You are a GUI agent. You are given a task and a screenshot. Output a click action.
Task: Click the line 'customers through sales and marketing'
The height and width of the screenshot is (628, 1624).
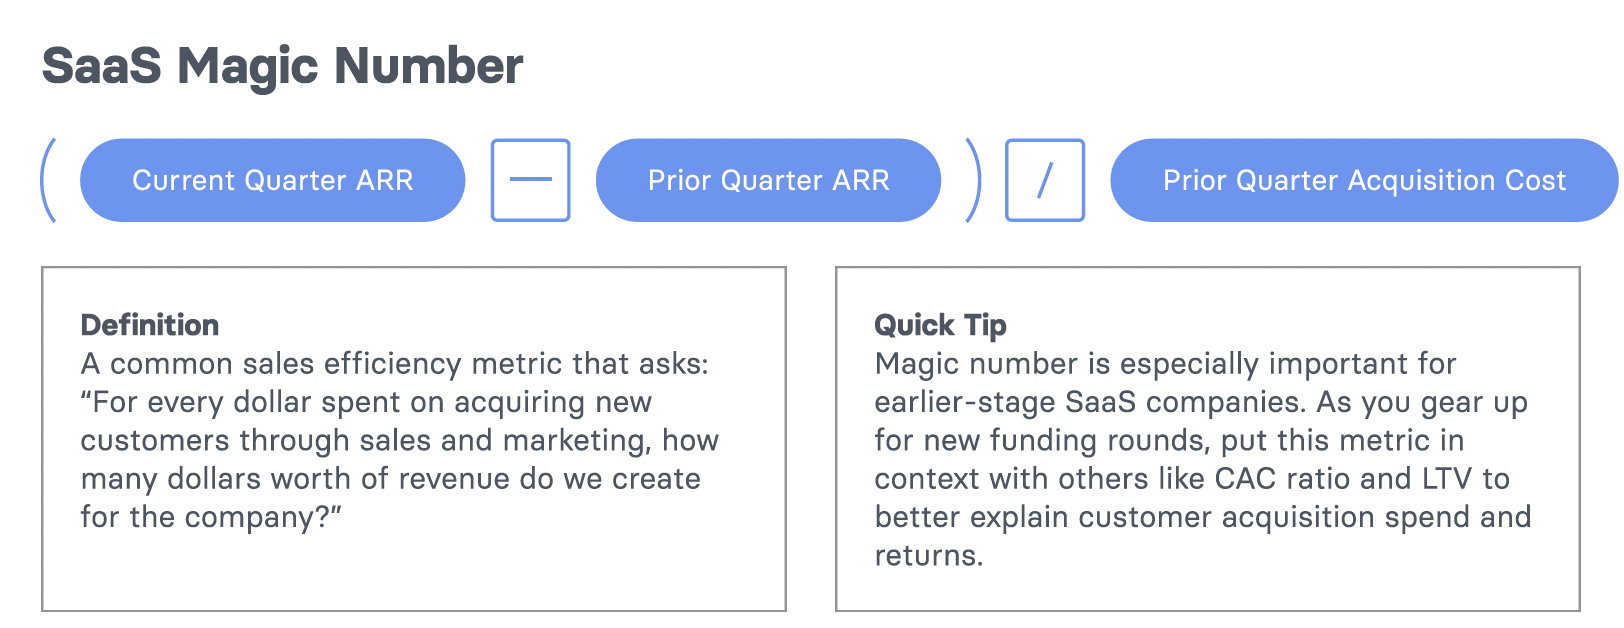pos(399,441)
